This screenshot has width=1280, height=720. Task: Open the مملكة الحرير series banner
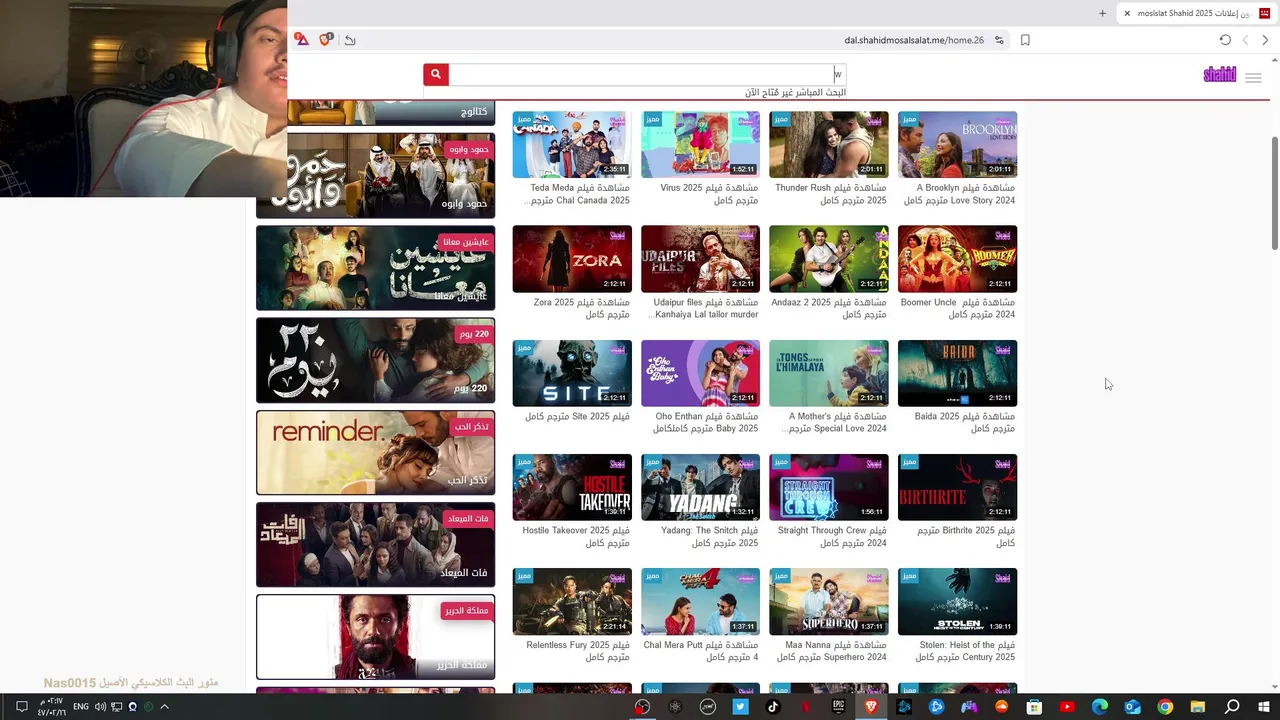pyautogui.click(x=375, y=637)
